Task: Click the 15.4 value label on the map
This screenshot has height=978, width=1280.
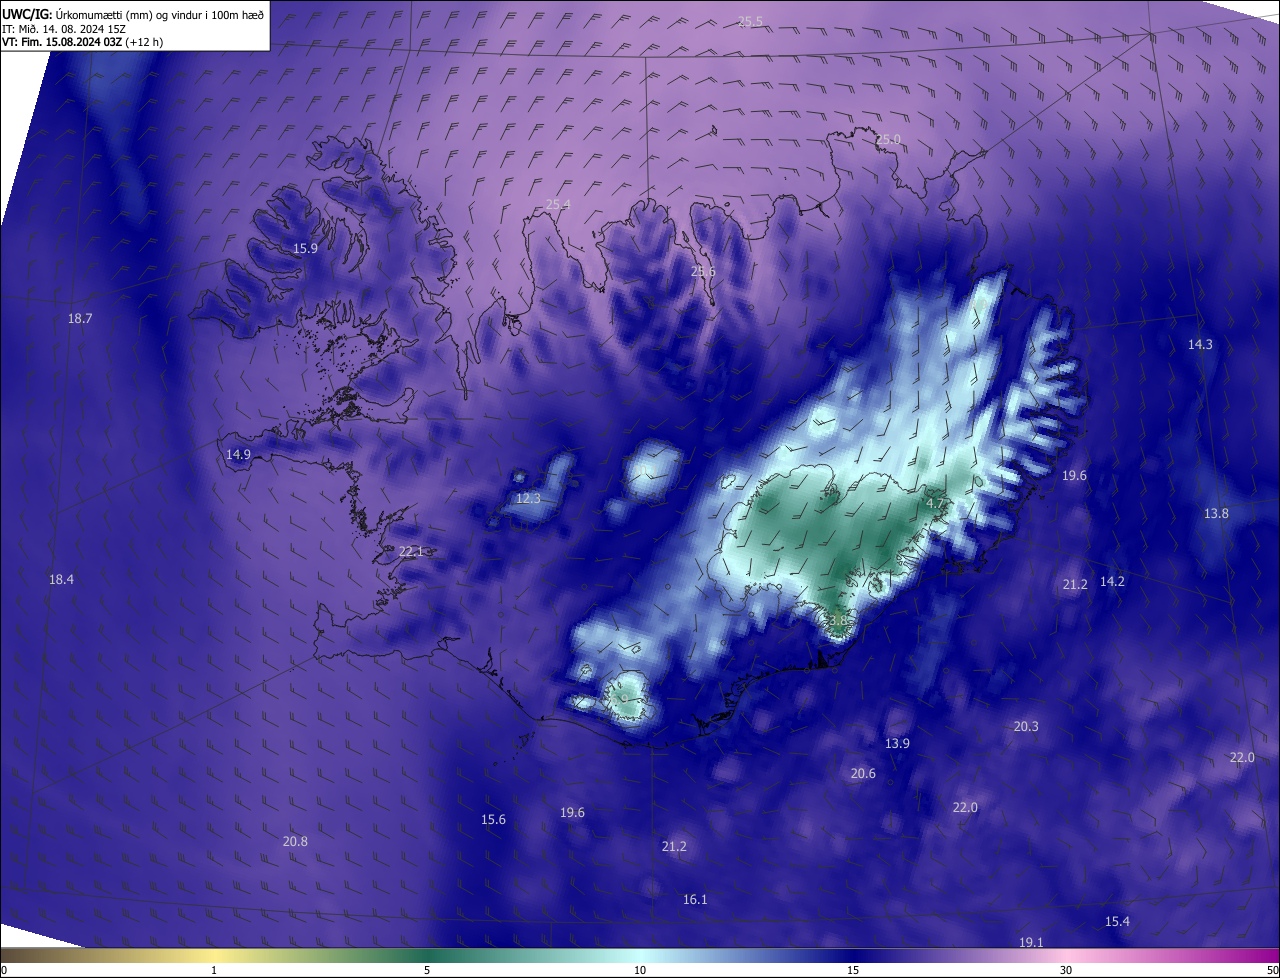Action: 1117,922
